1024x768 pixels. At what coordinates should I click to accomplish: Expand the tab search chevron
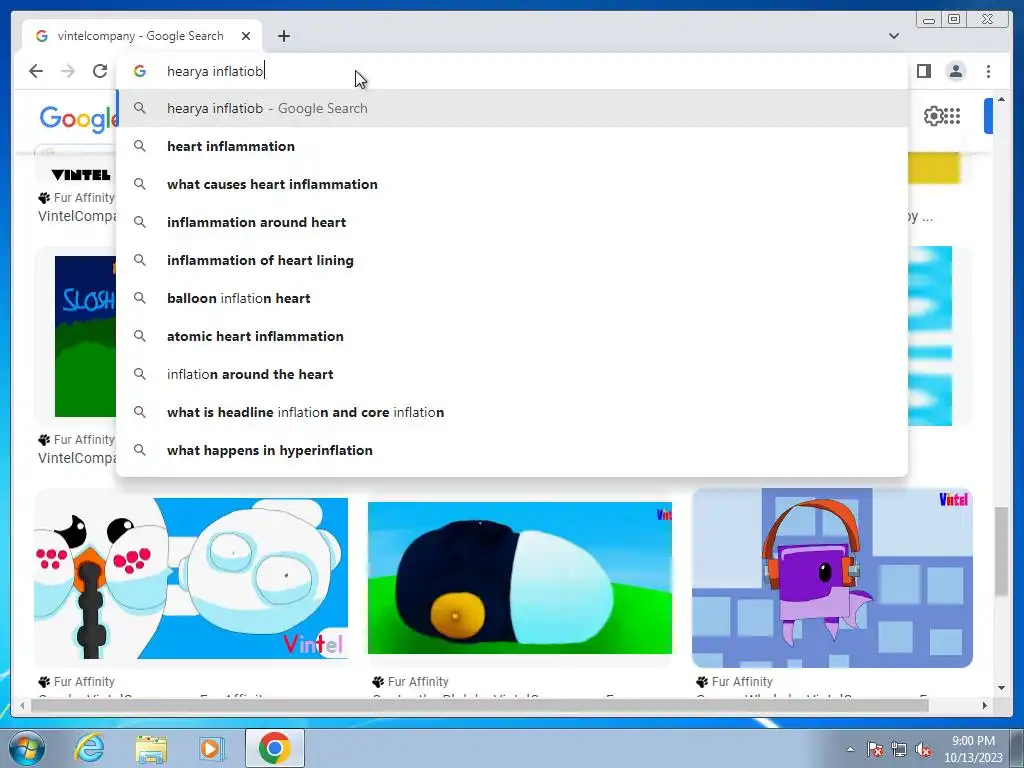tap(893, 36)
